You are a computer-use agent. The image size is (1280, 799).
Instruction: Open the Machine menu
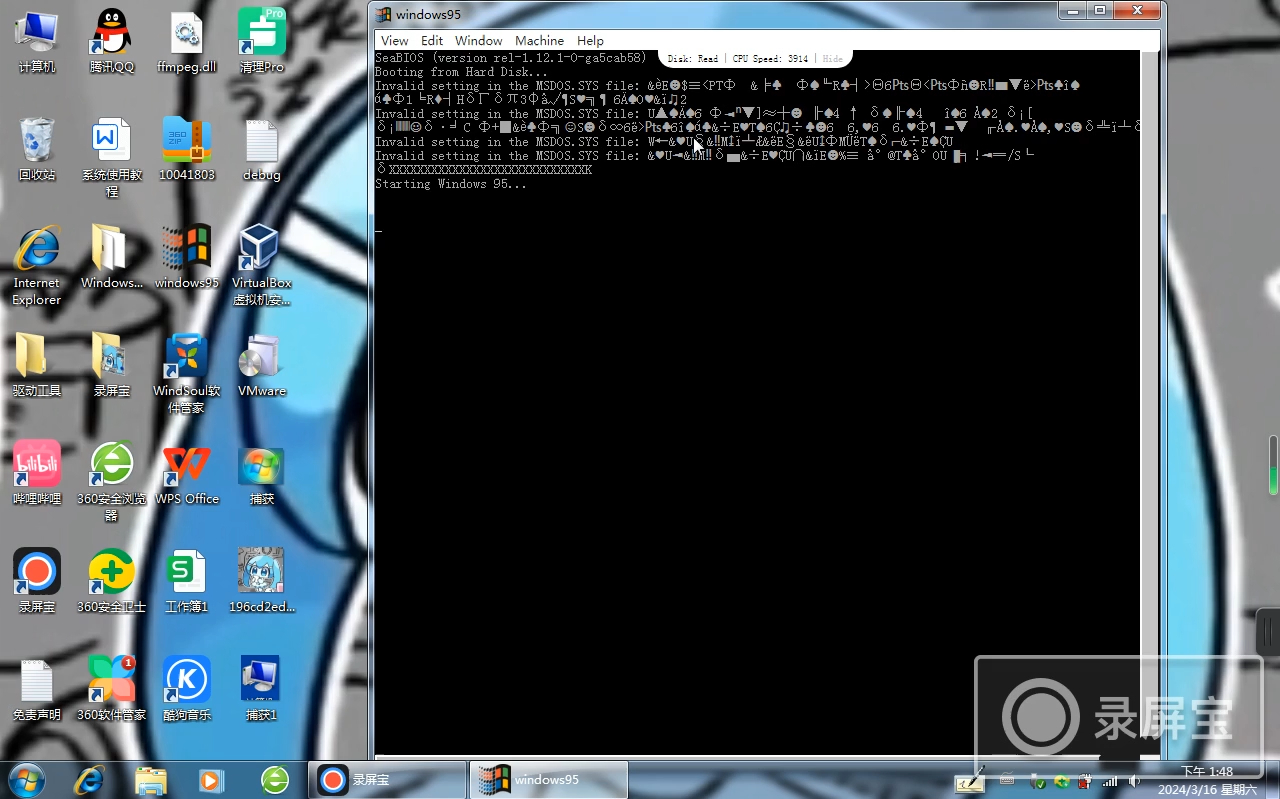pyautogui.click(x=539, y=41)
